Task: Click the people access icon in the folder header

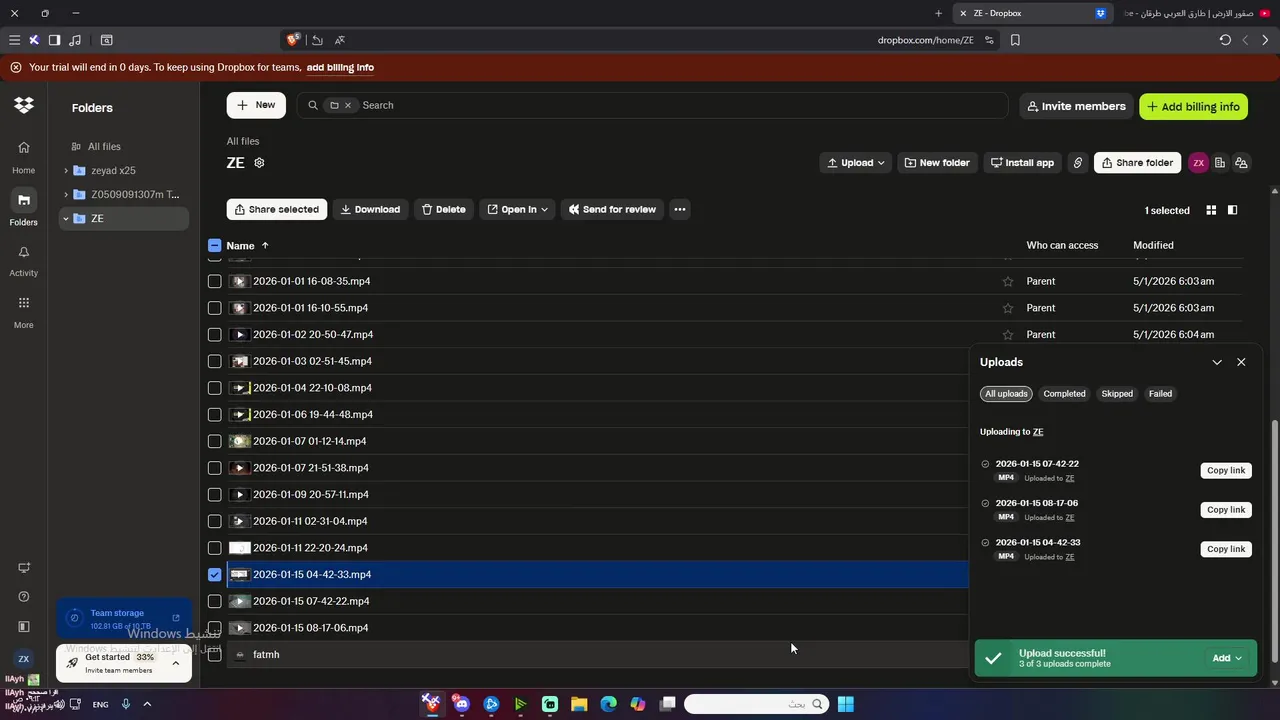Action: point(1241,163)
